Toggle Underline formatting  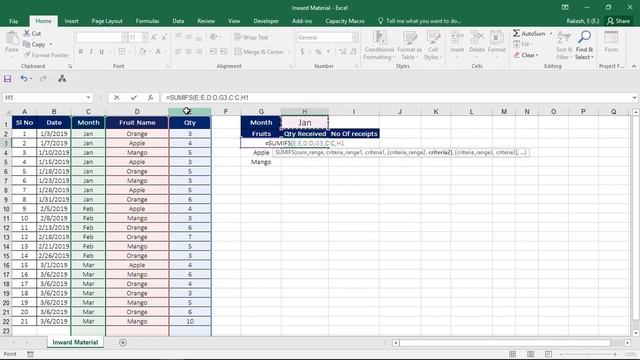101,51
